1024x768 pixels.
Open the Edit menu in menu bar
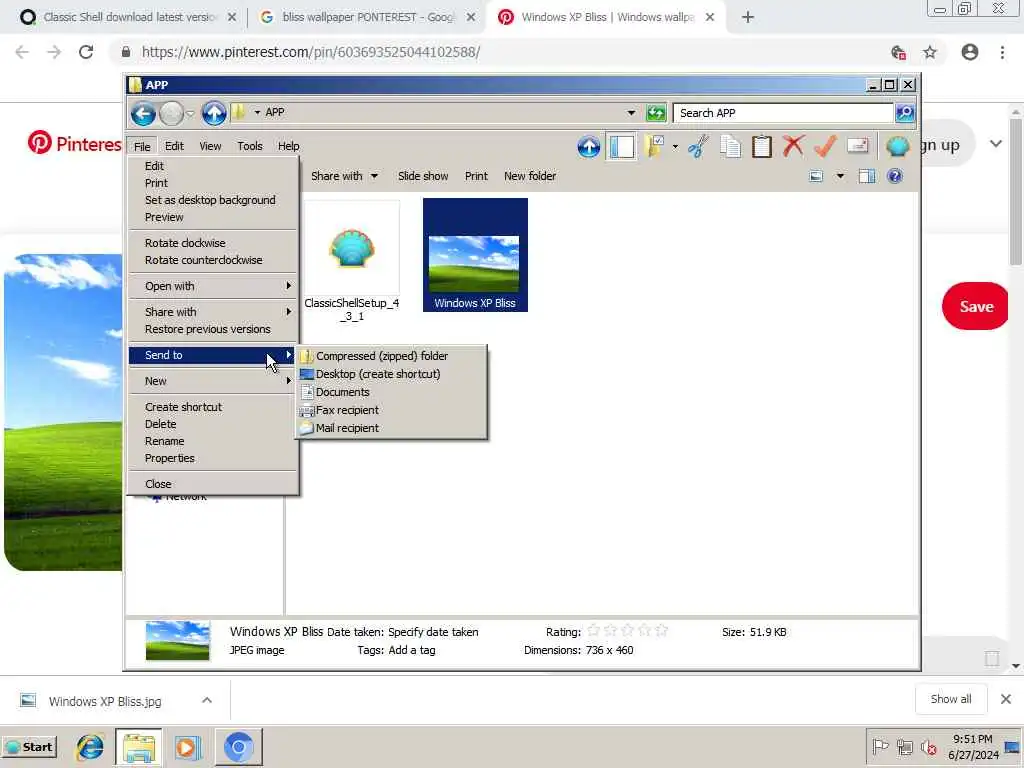click(174, 146)
